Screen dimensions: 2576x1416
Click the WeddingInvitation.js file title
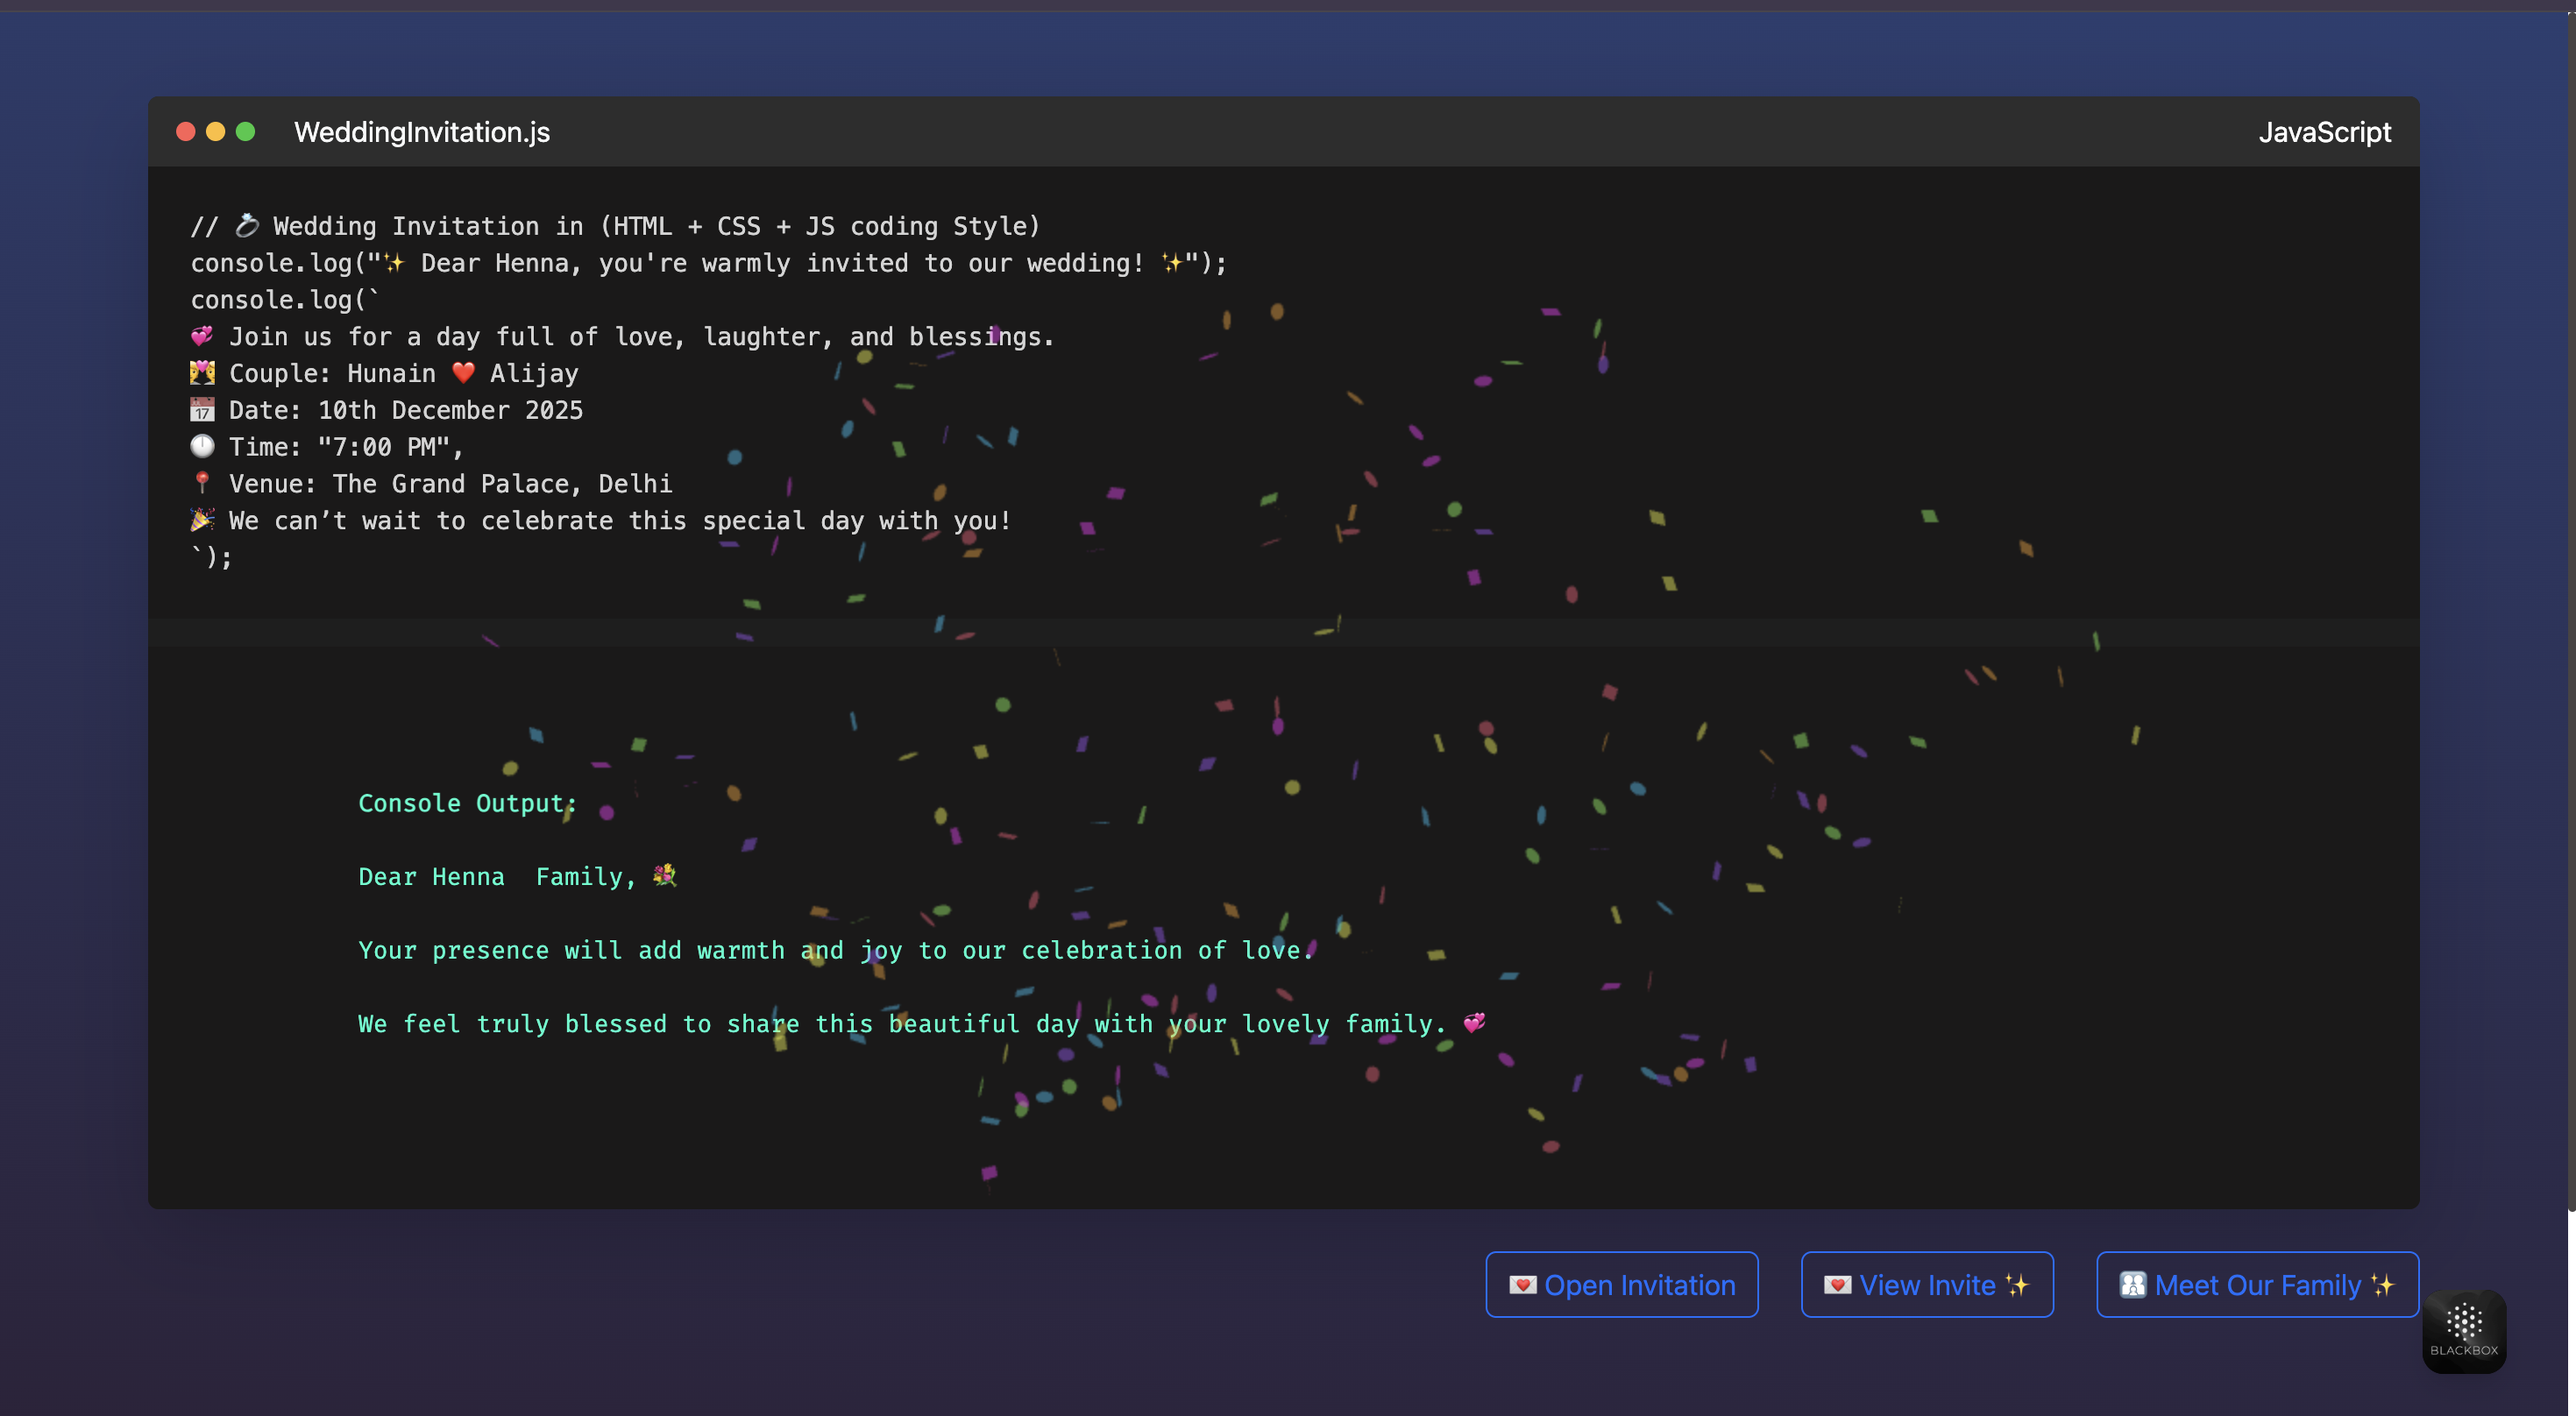pyautogui.click(x=422, y=132)
